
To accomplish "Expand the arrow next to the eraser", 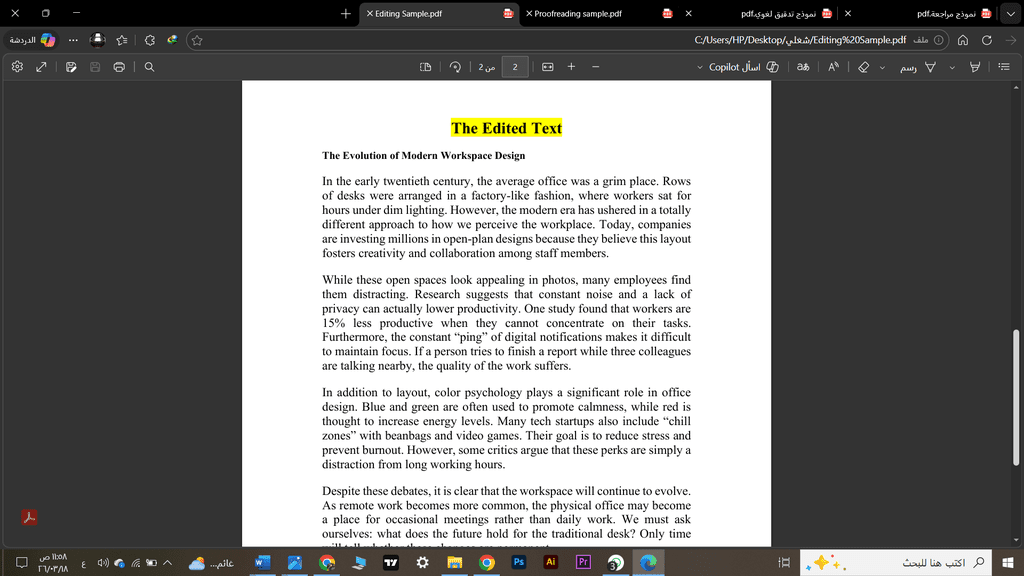I will point(882,67).
